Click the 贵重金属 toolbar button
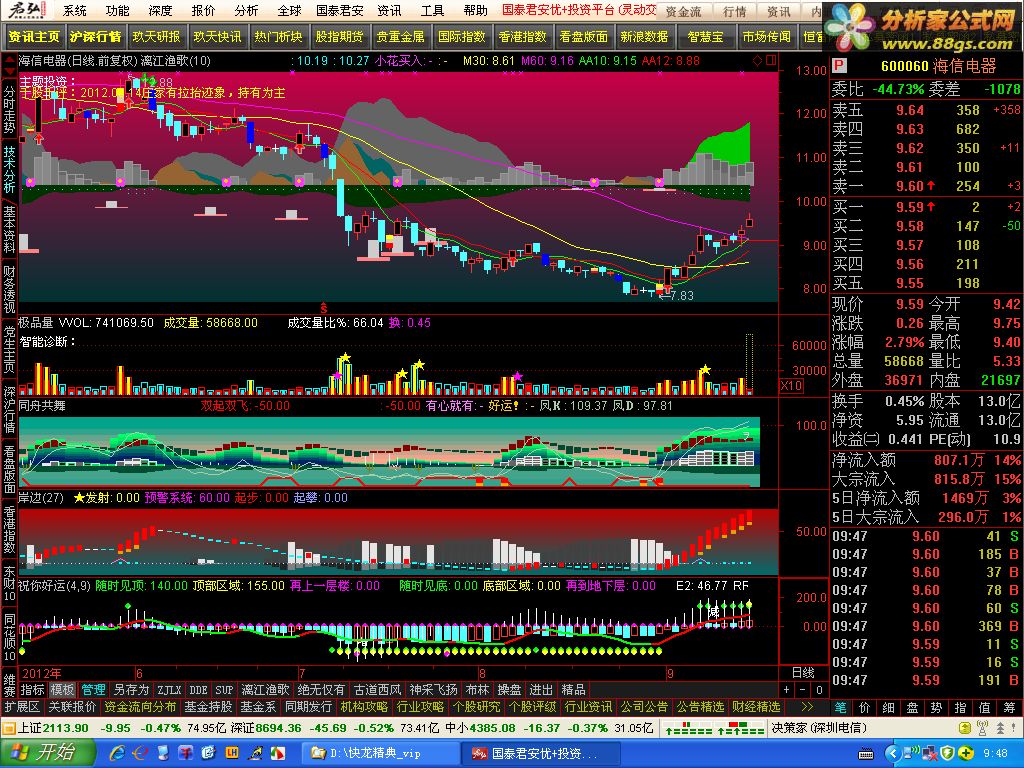Image resolution: width=1024 pixels, height=768 pixels. tap(400, 37)
